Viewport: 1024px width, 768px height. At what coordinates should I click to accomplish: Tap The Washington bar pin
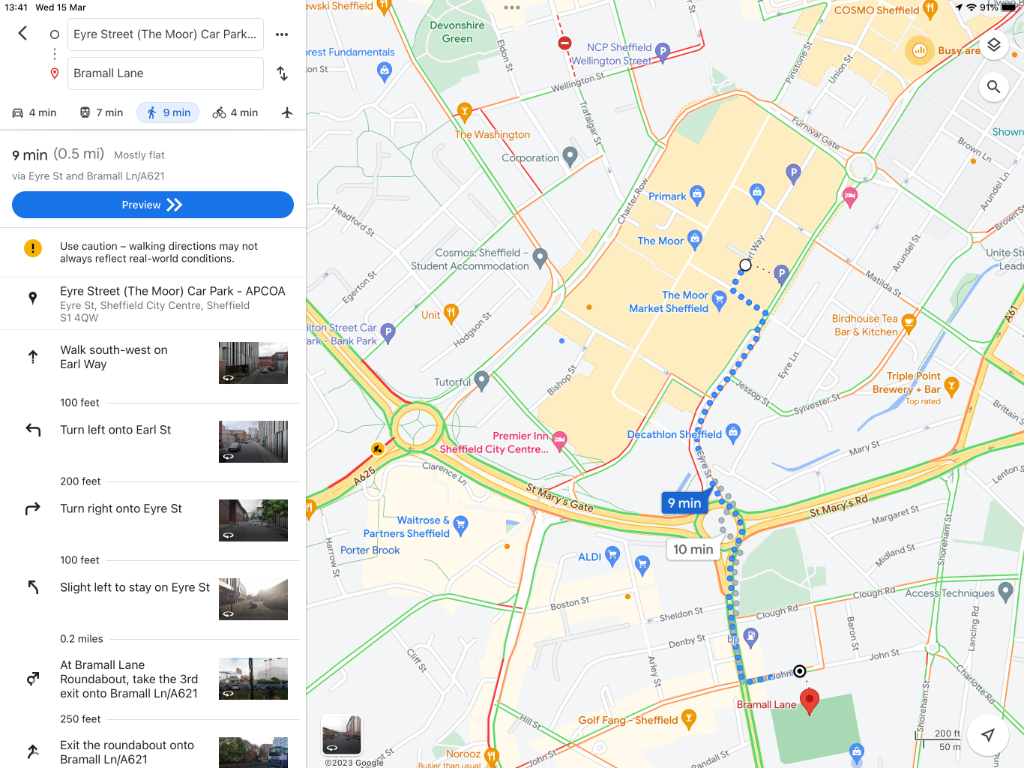point(464,112)
